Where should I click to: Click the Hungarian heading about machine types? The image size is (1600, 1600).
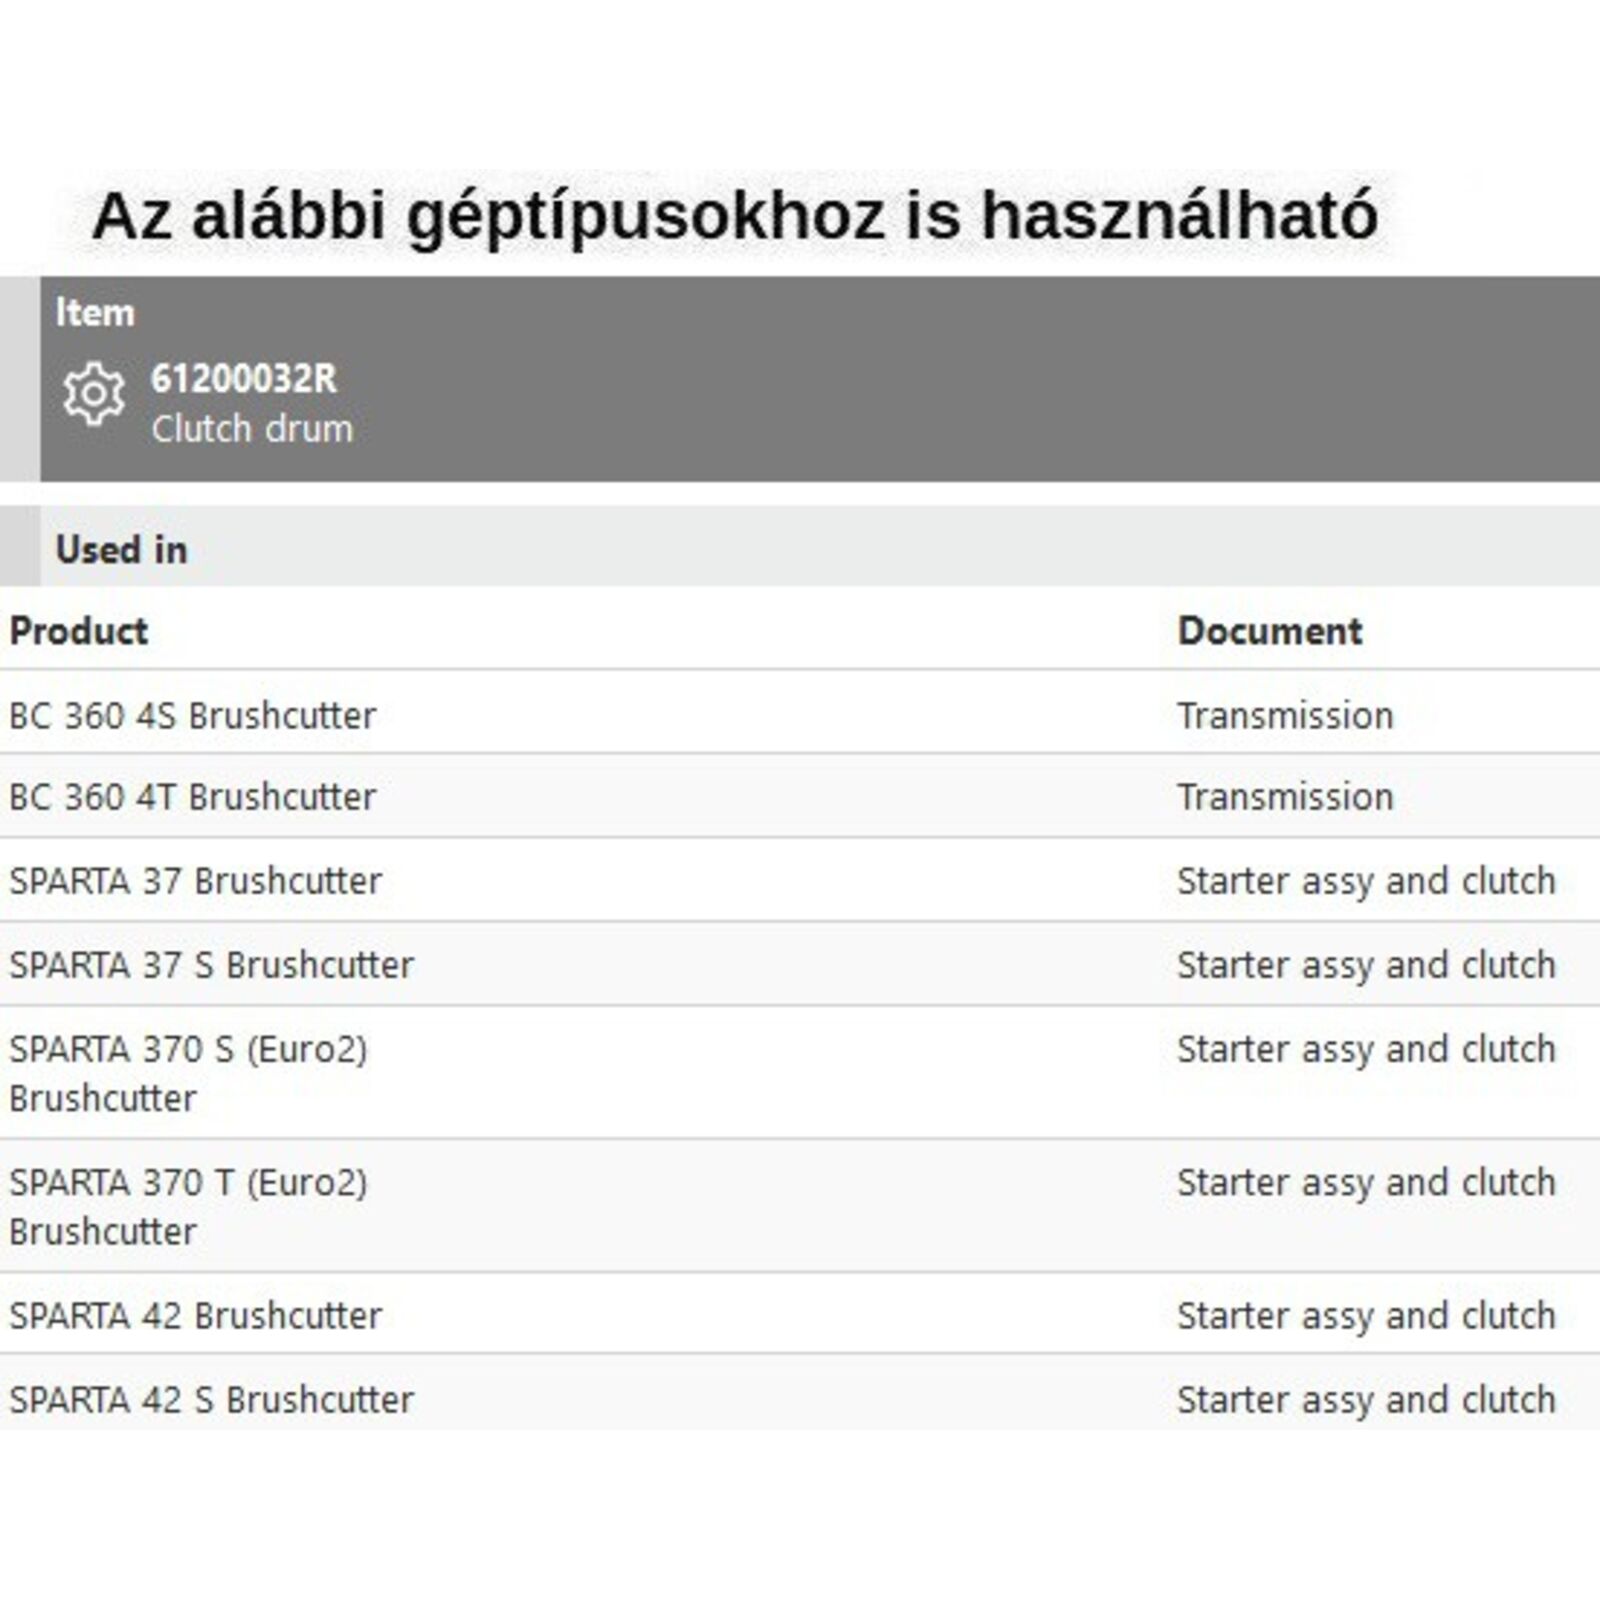(x=734, y=216)
